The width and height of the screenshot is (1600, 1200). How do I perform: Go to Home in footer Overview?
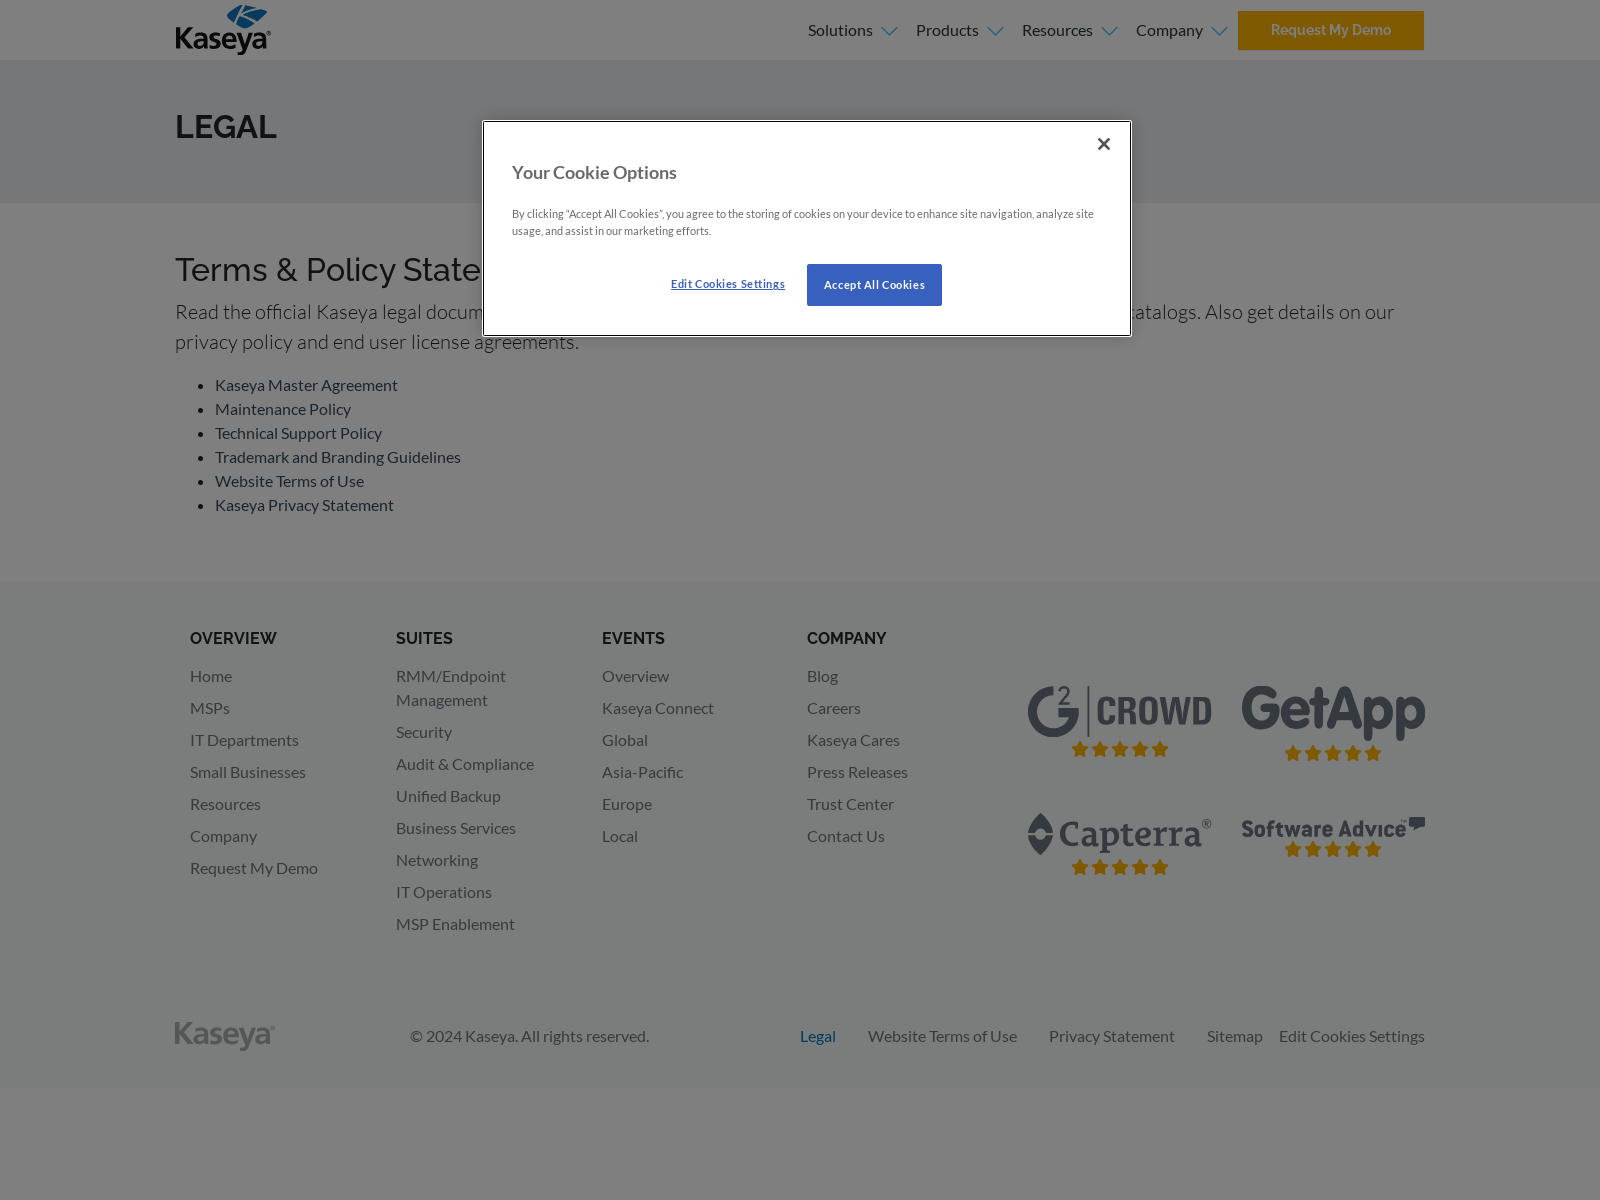coord(211,676)
